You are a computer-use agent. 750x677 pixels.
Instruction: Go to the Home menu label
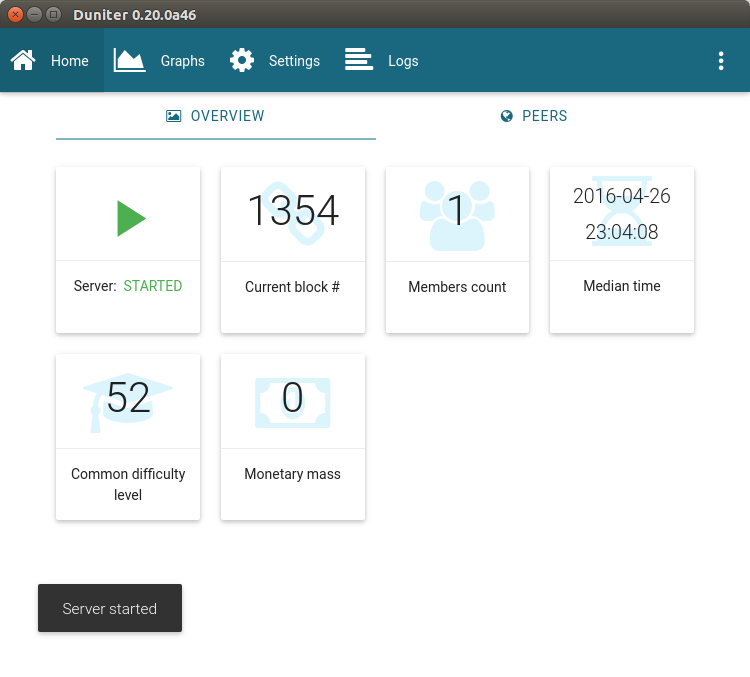click(70, 61)
